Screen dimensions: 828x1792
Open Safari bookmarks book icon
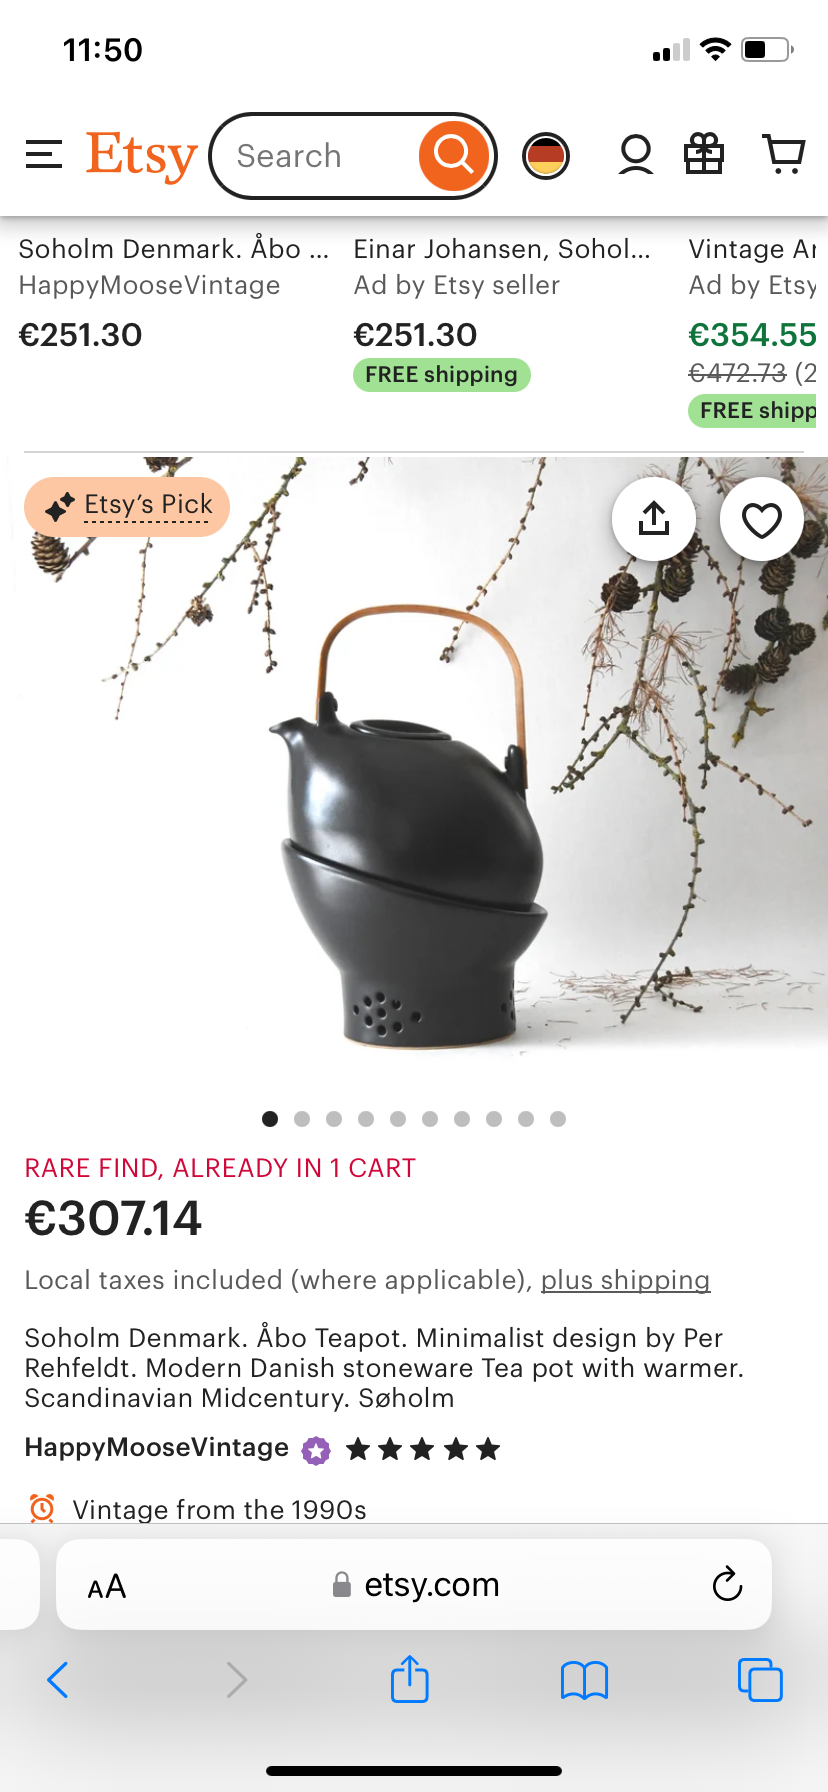point(585,1680)
